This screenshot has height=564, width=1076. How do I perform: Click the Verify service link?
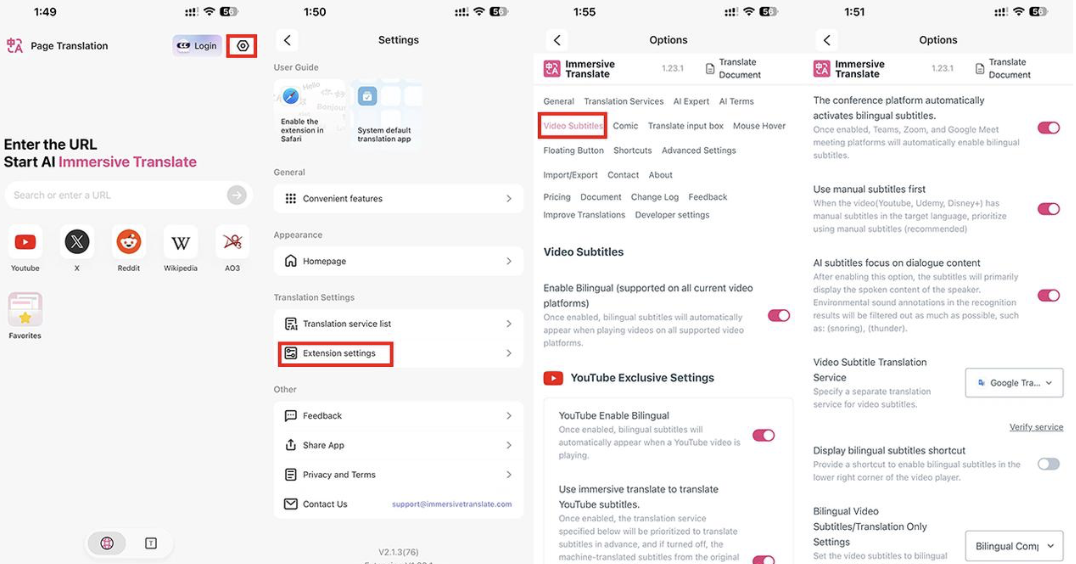pyautogui.click(x=1036, y=427)
